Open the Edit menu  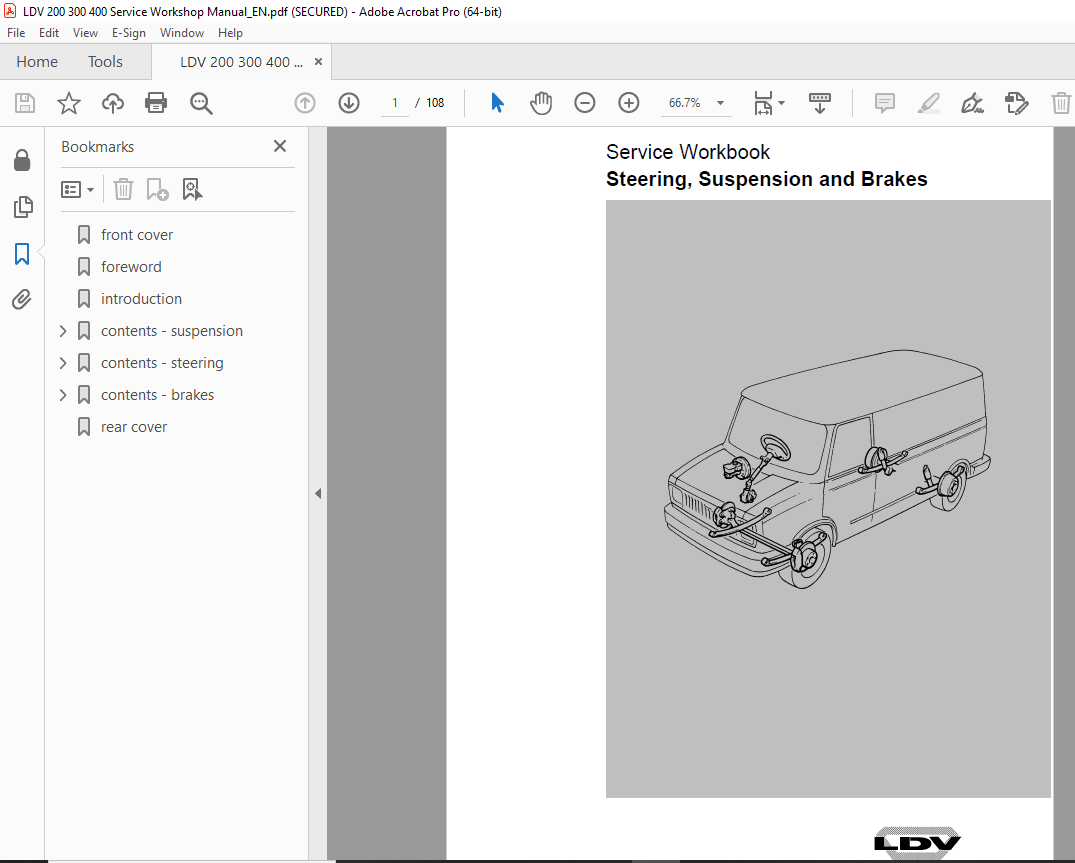[x=49, y=33]
